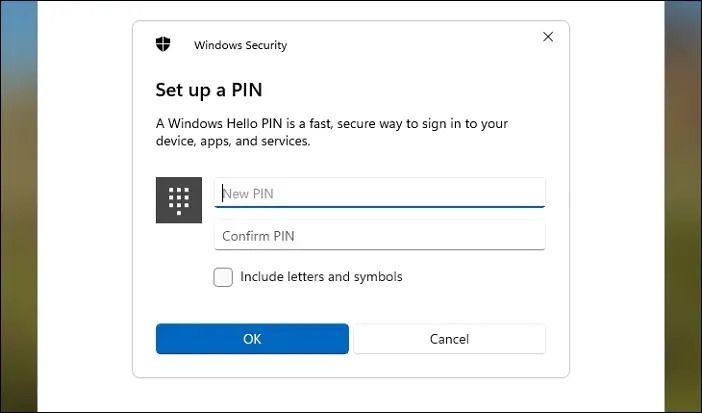This screenshot has width=702, height=413.
Task: Focus the New PIN input field
Action: pos(380,193)
